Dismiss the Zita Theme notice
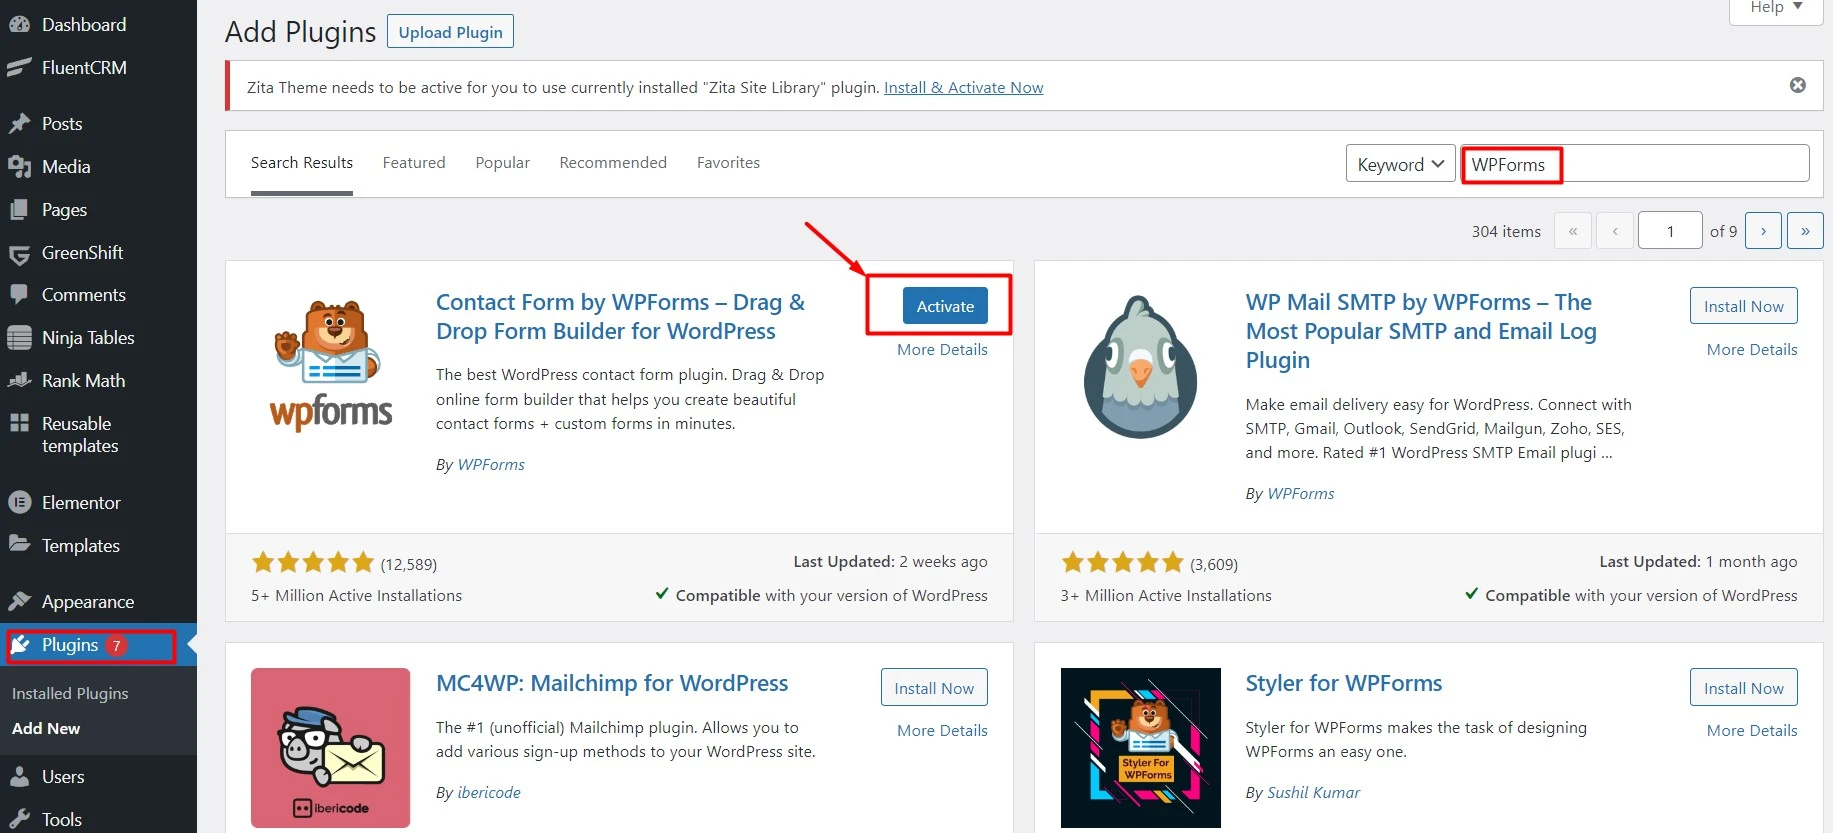The image size is (1833, 833). [1798, 85]
